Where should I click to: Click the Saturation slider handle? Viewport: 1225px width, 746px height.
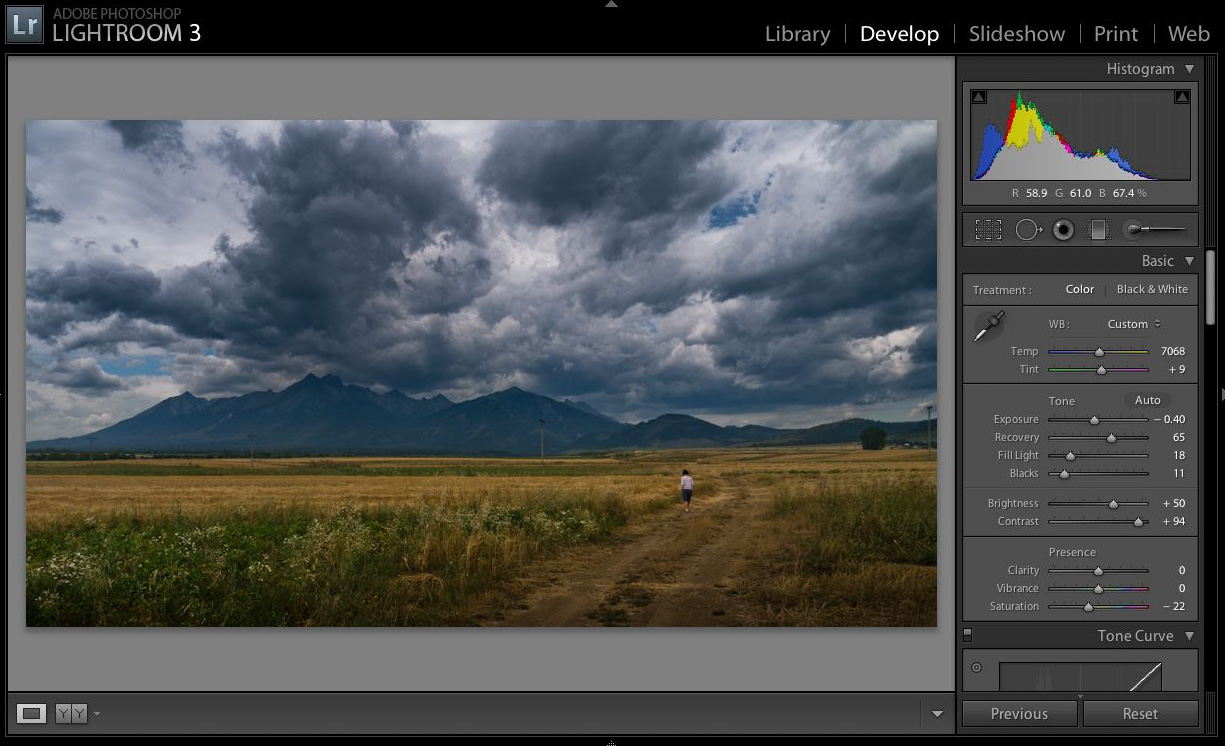[x=1088, y=607]
